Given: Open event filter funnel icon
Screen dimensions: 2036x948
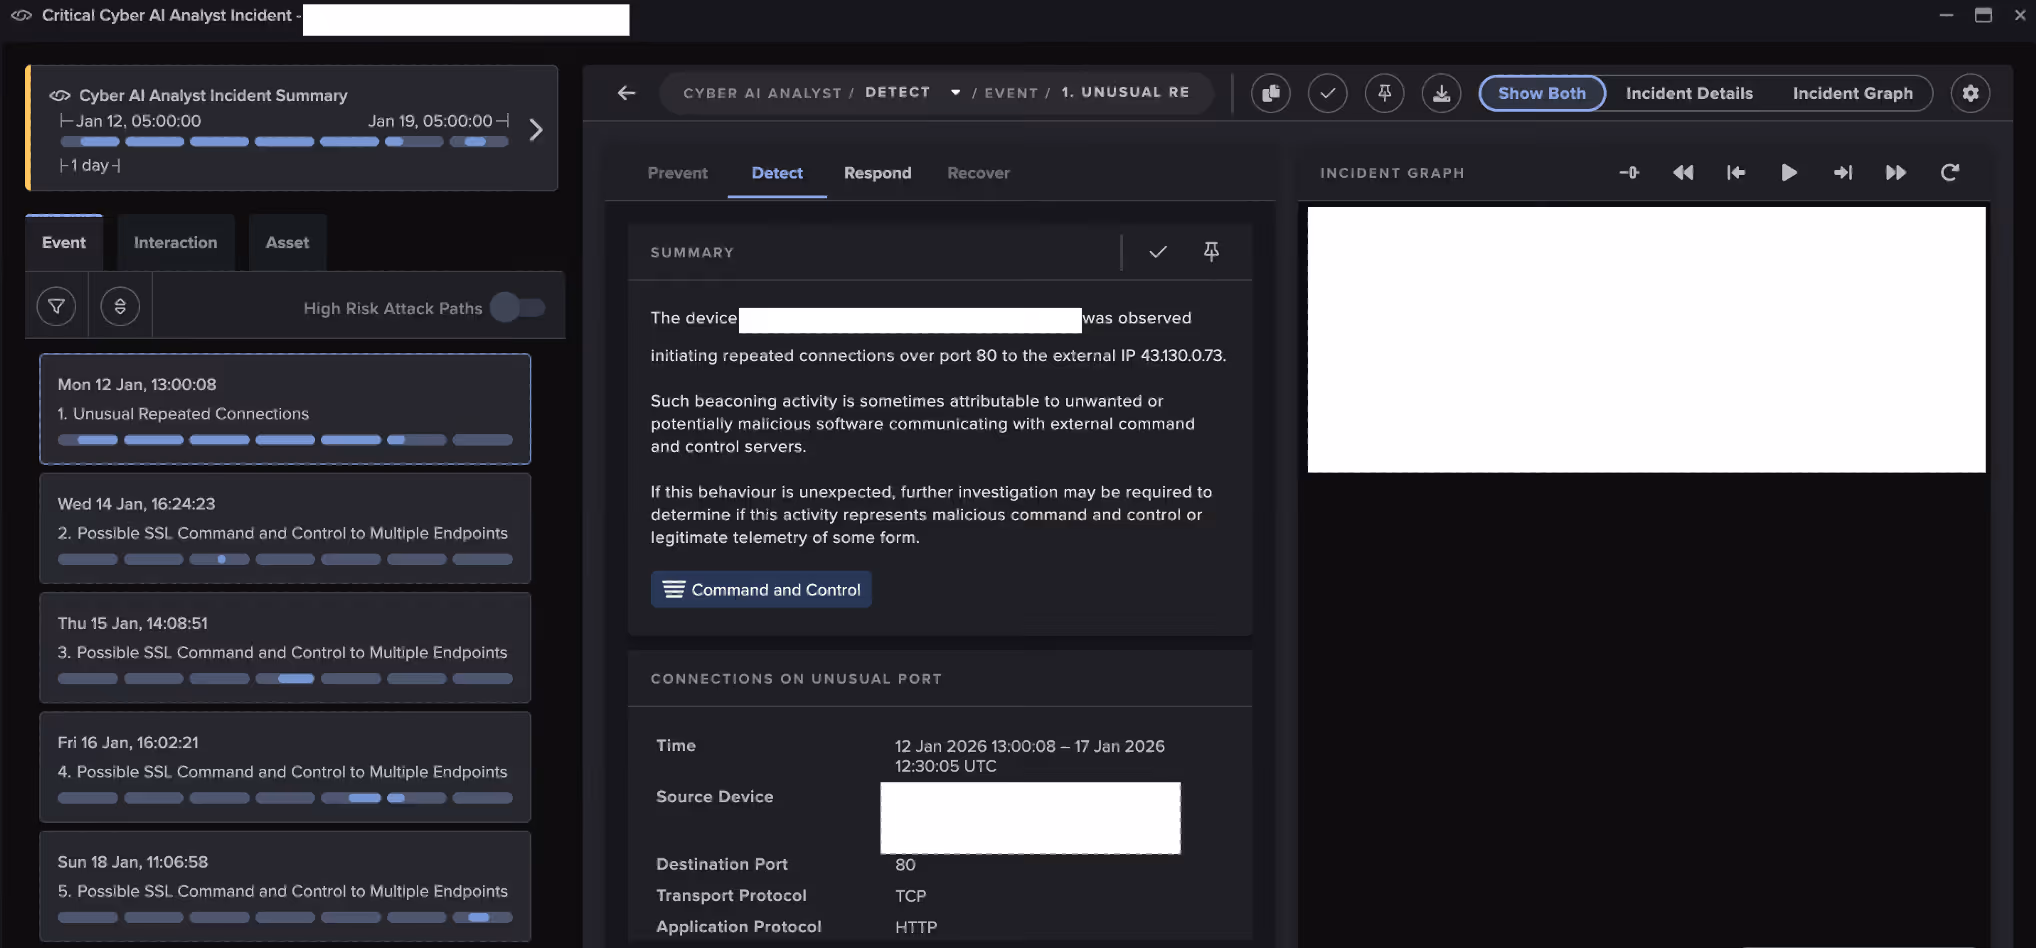Looking at the screenshot, I should click(x=56, y=306).
